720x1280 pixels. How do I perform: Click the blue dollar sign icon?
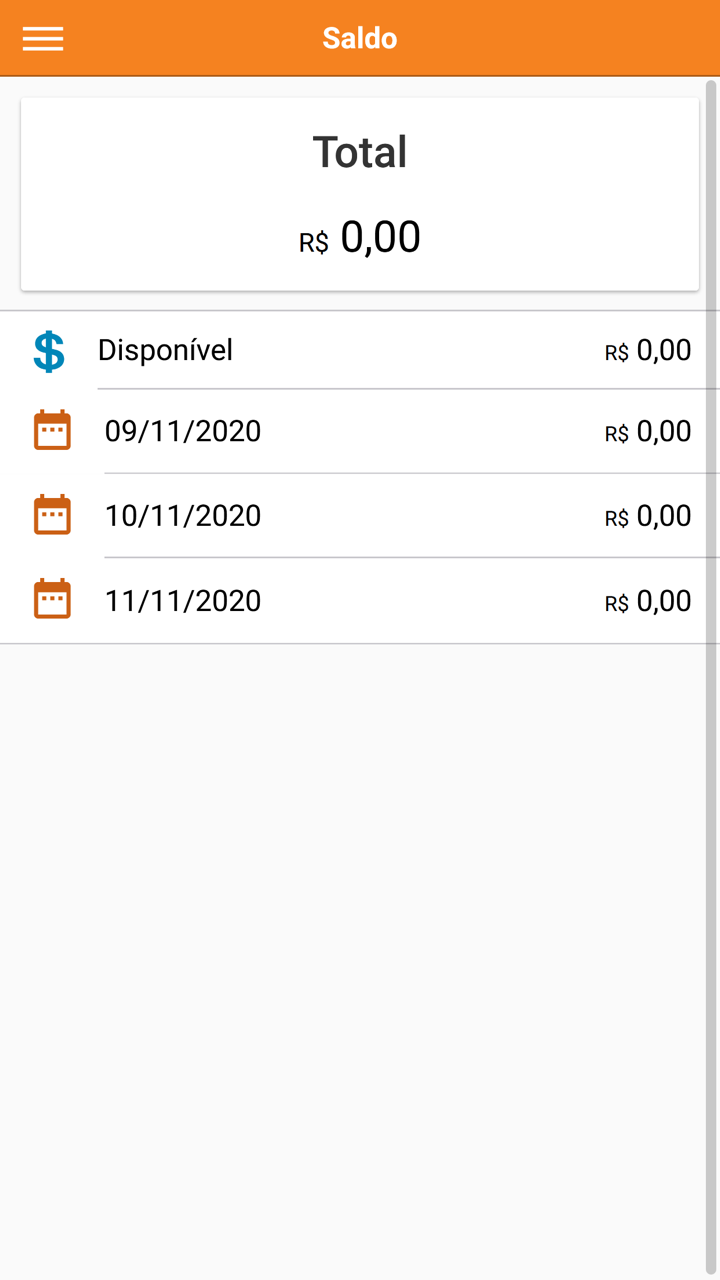49,351
